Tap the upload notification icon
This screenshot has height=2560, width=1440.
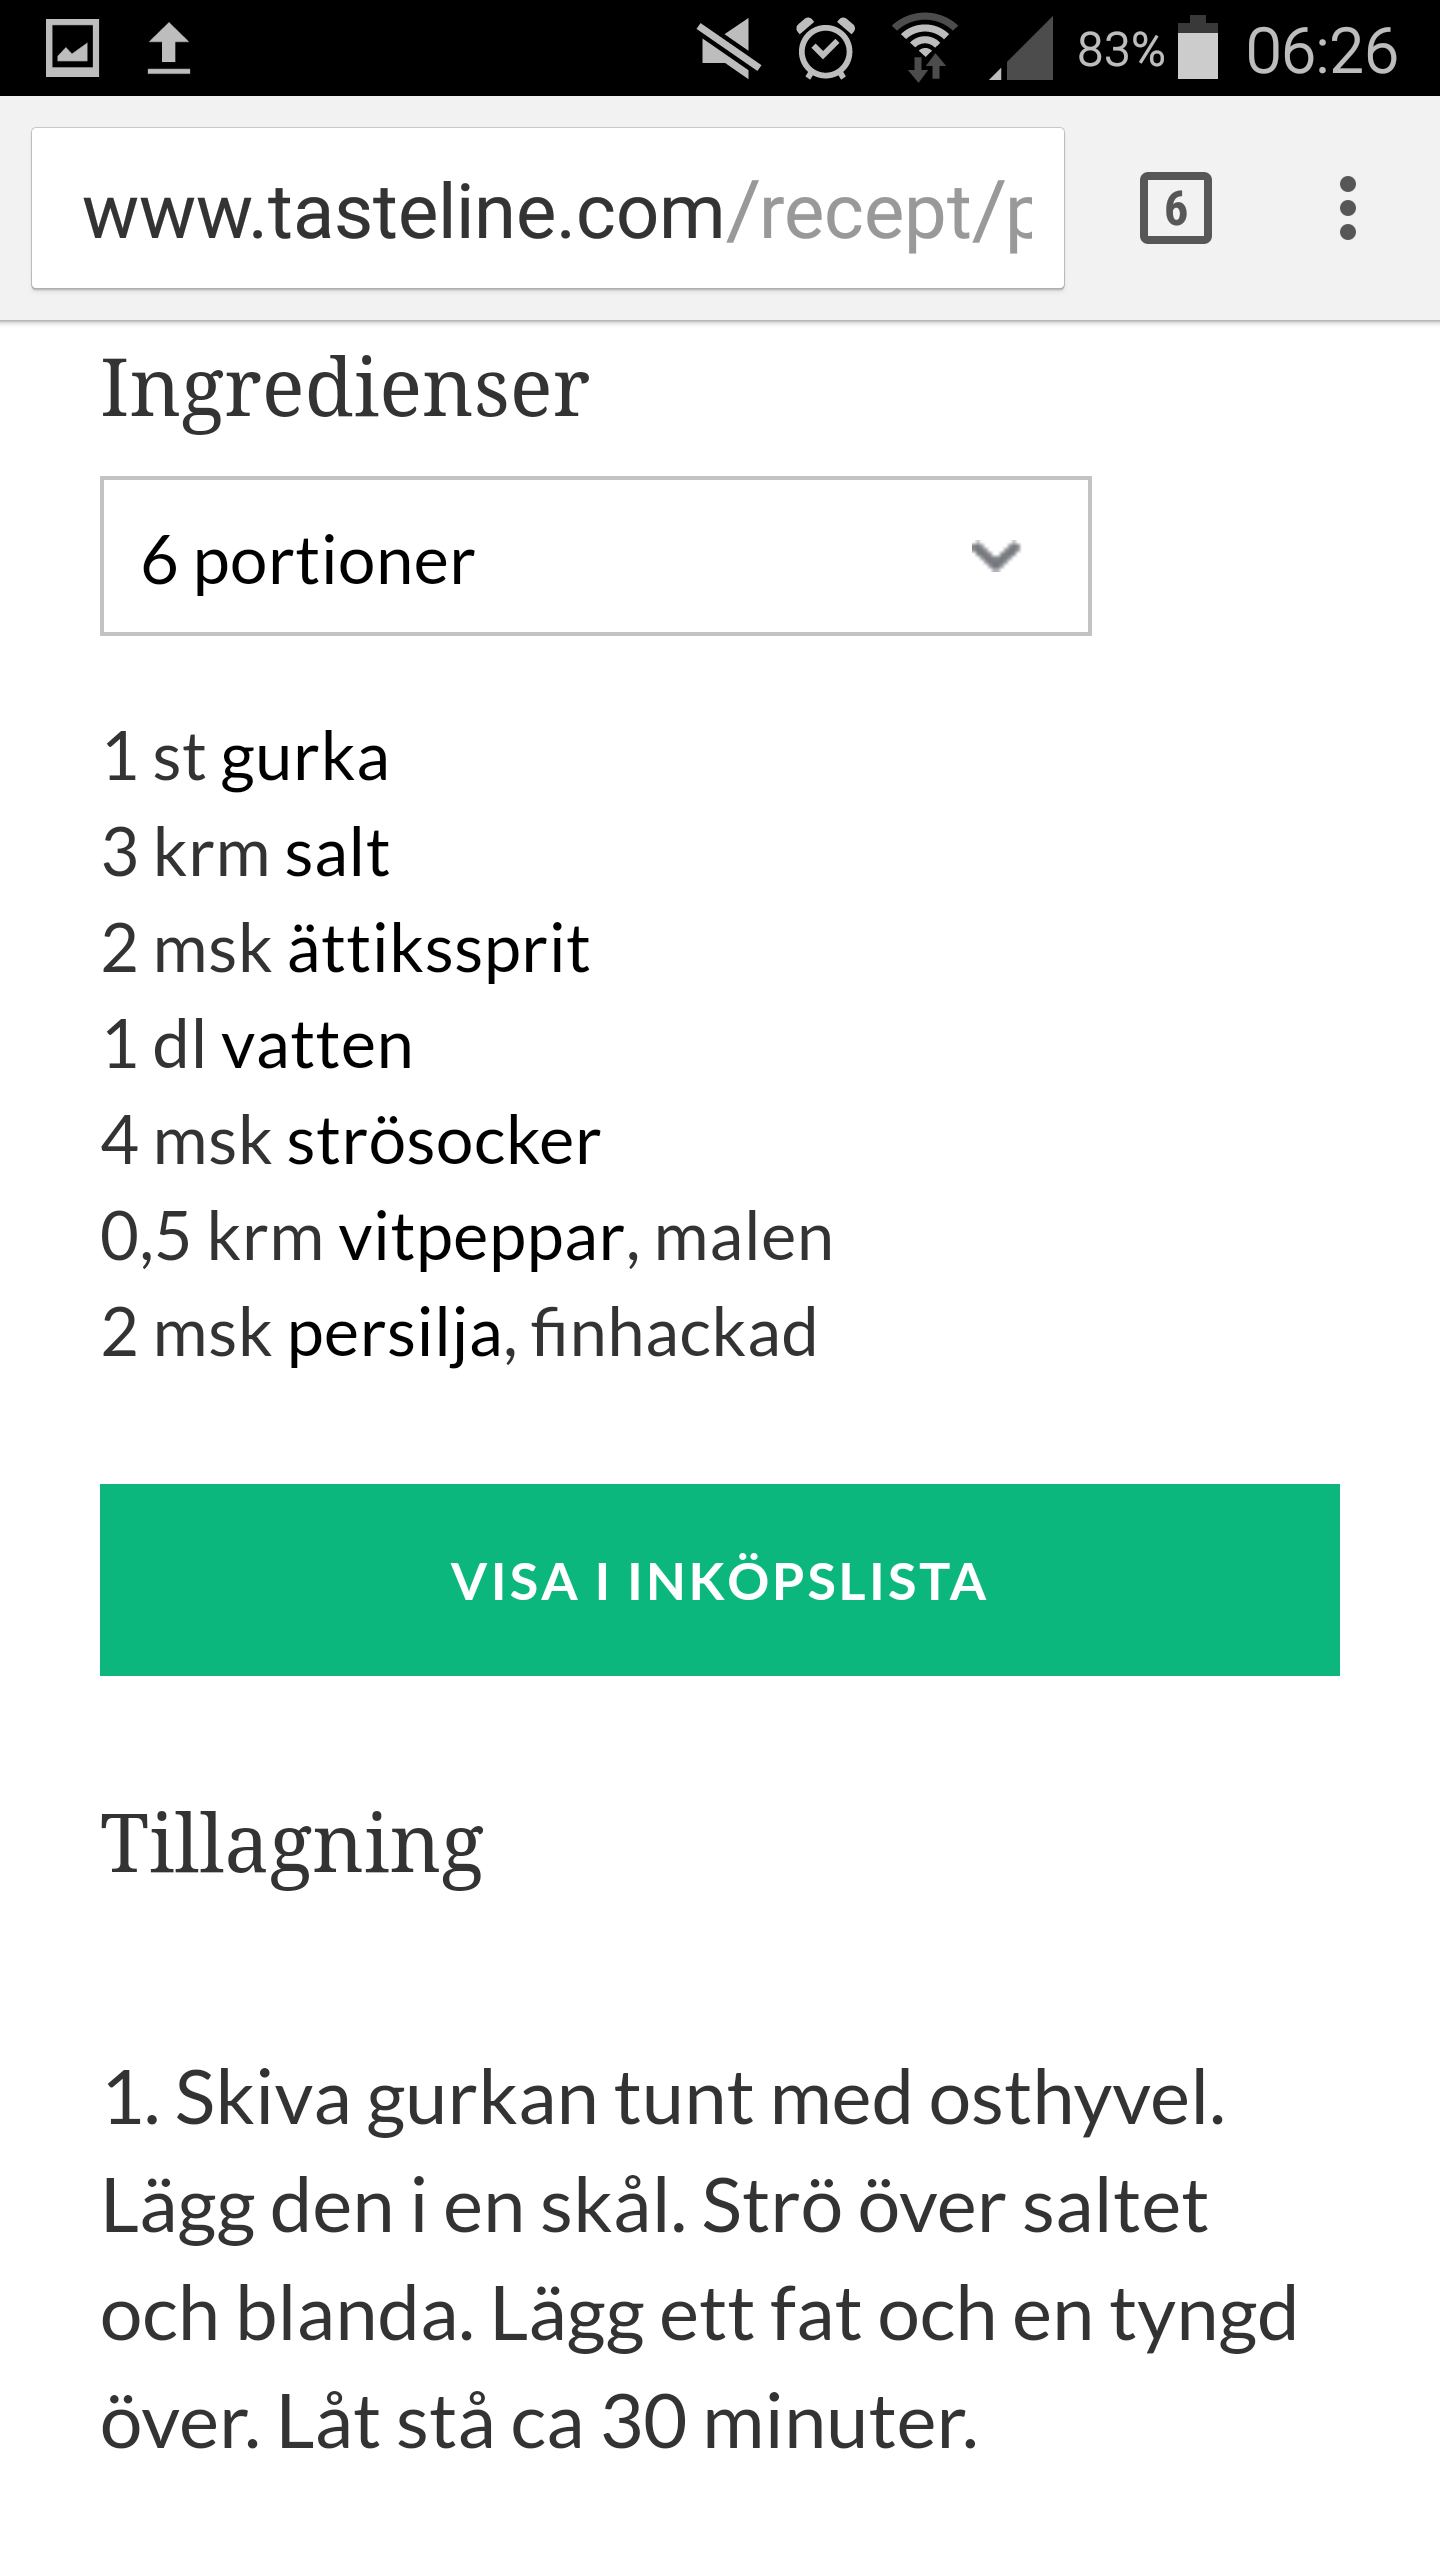tap(168, 48)
